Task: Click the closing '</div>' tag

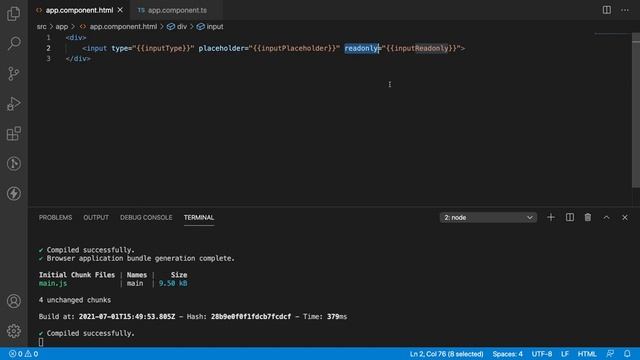Action: pyautogui.click(x=78, y=59)
